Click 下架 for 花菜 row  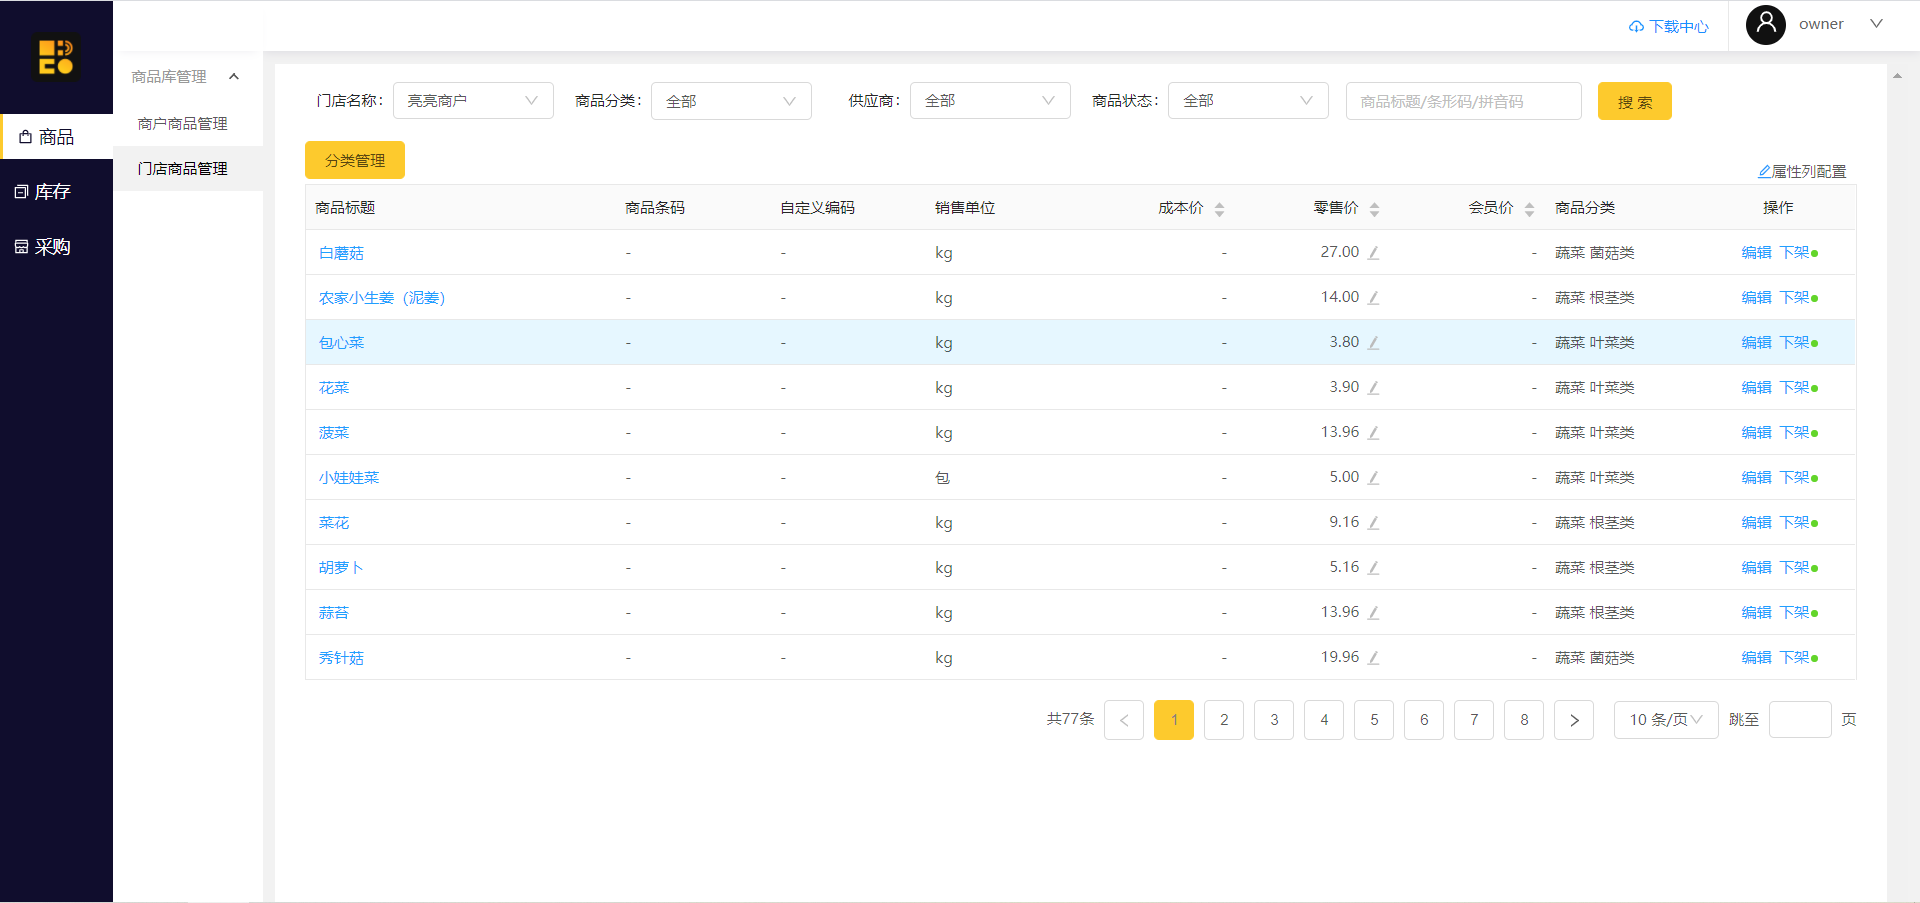(x=1795, y=388)
